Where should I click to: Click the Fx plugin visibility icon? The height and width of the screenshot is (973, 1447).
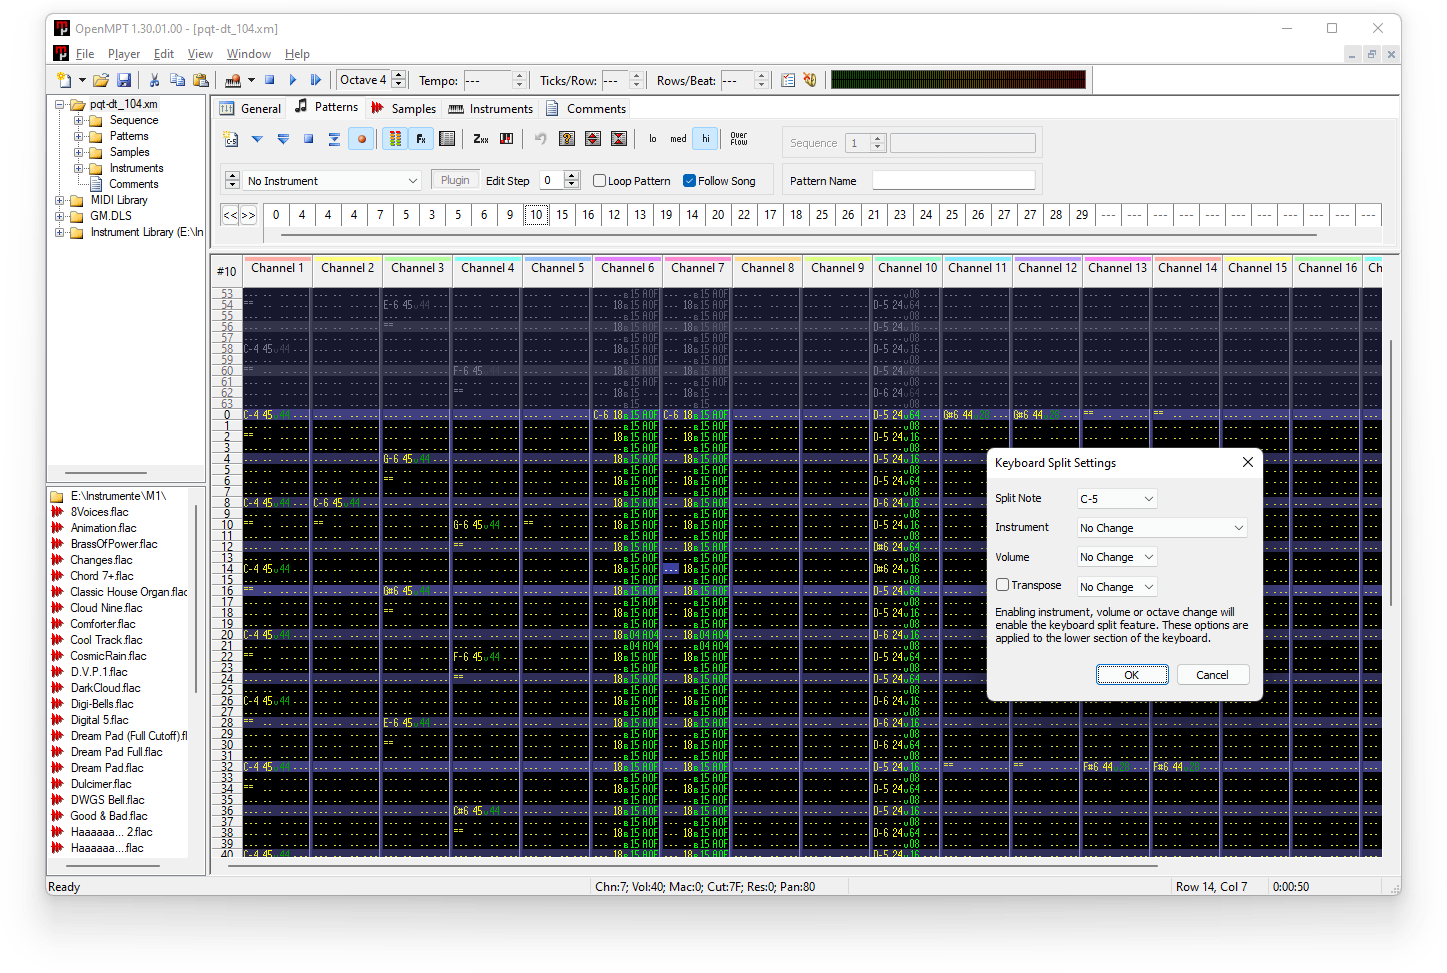click(x=421, y=139)
